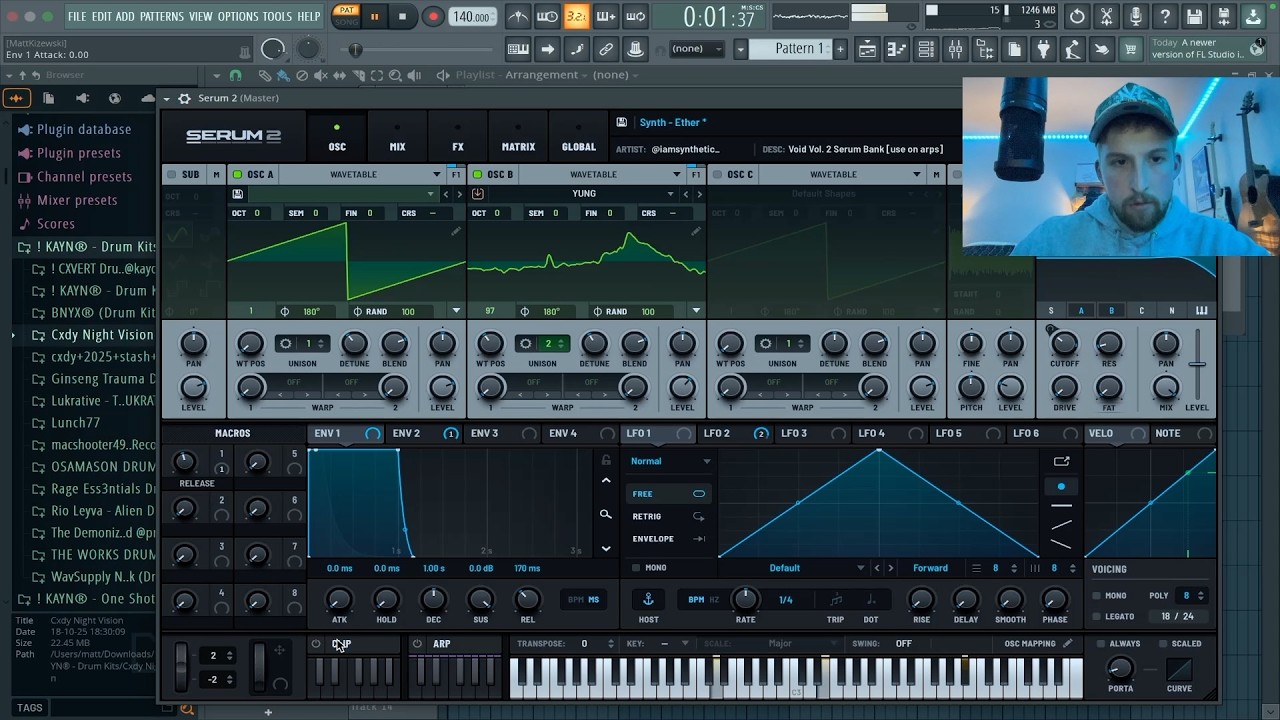Image resolution: width=1280 pixels, height=720 pixels.
Task: Open the LFO Normal mode dropdown
Action: coord(670,461)
